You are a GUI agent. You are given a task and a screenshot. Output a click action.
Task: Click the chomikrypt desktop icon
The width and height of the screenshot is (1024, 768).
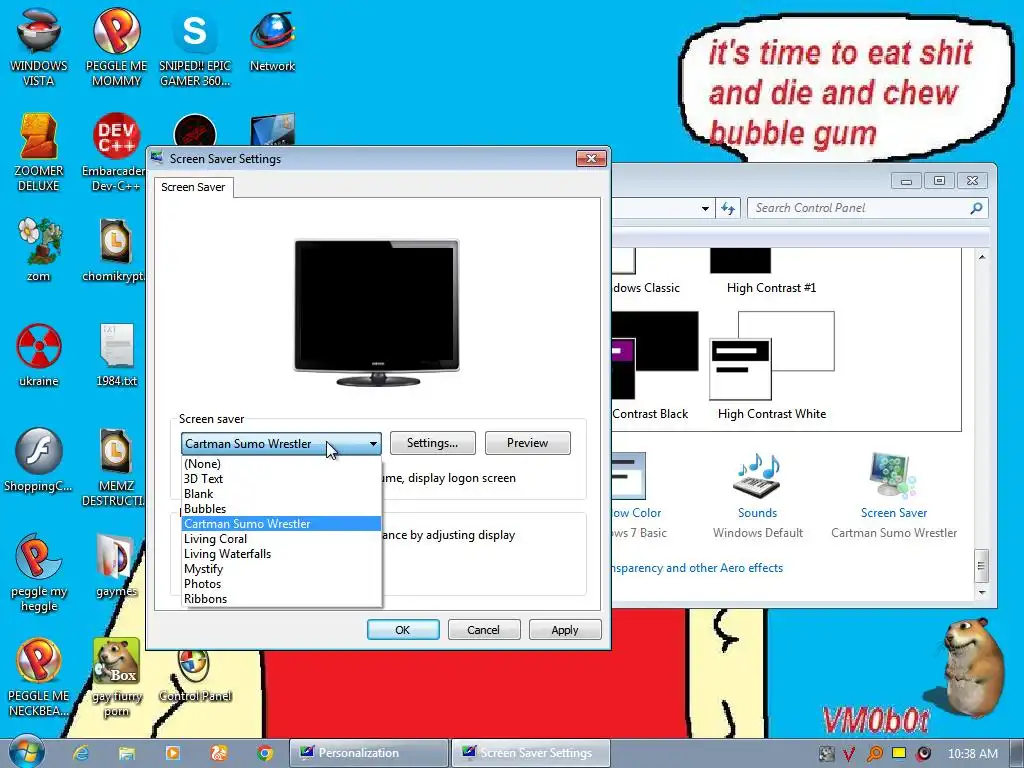(x=115, y=249)
